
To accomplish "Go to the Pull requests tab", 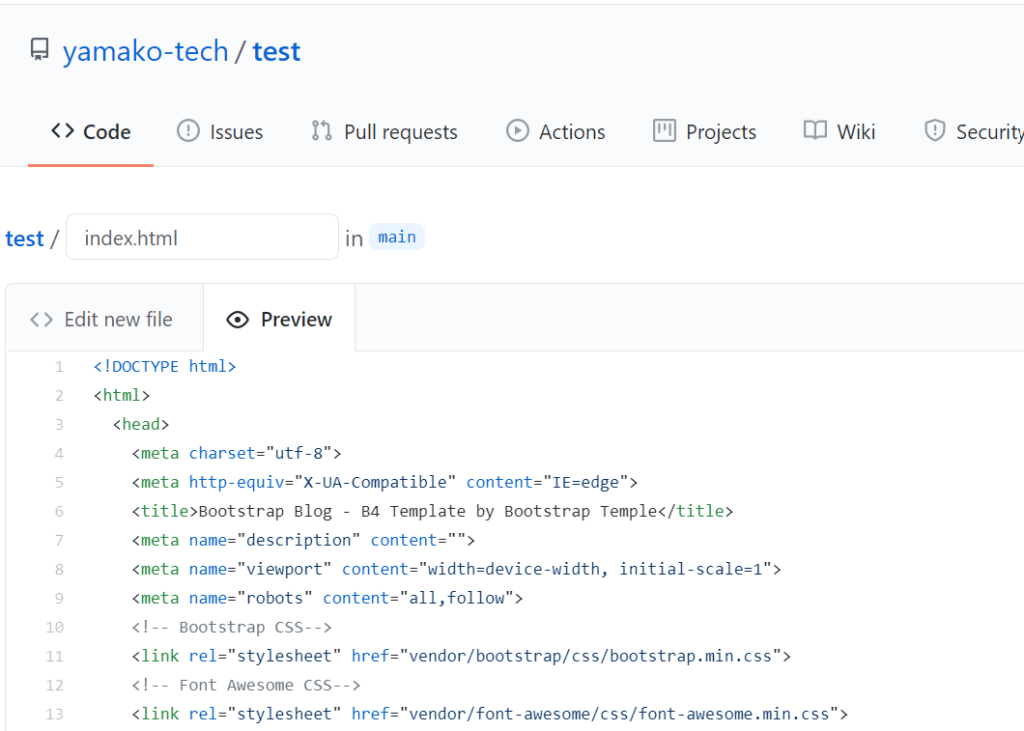I will click(x=384, y=132).
